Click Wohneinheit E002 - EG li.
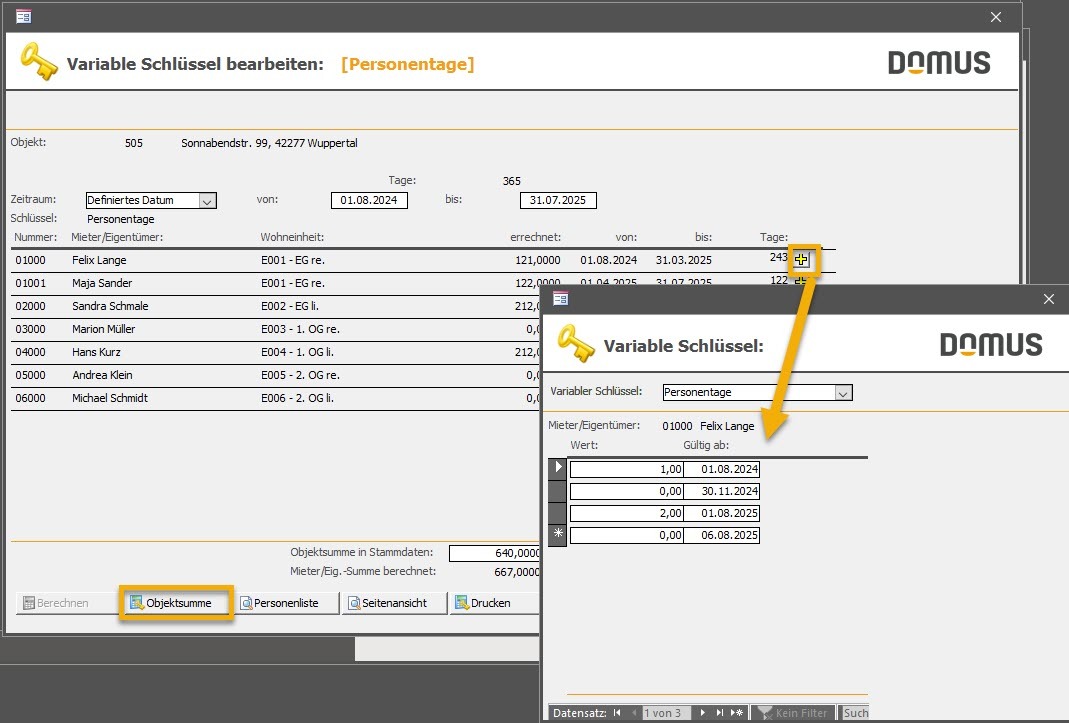This screenshot has height=723, width=1069. click(x=289, y=306)
